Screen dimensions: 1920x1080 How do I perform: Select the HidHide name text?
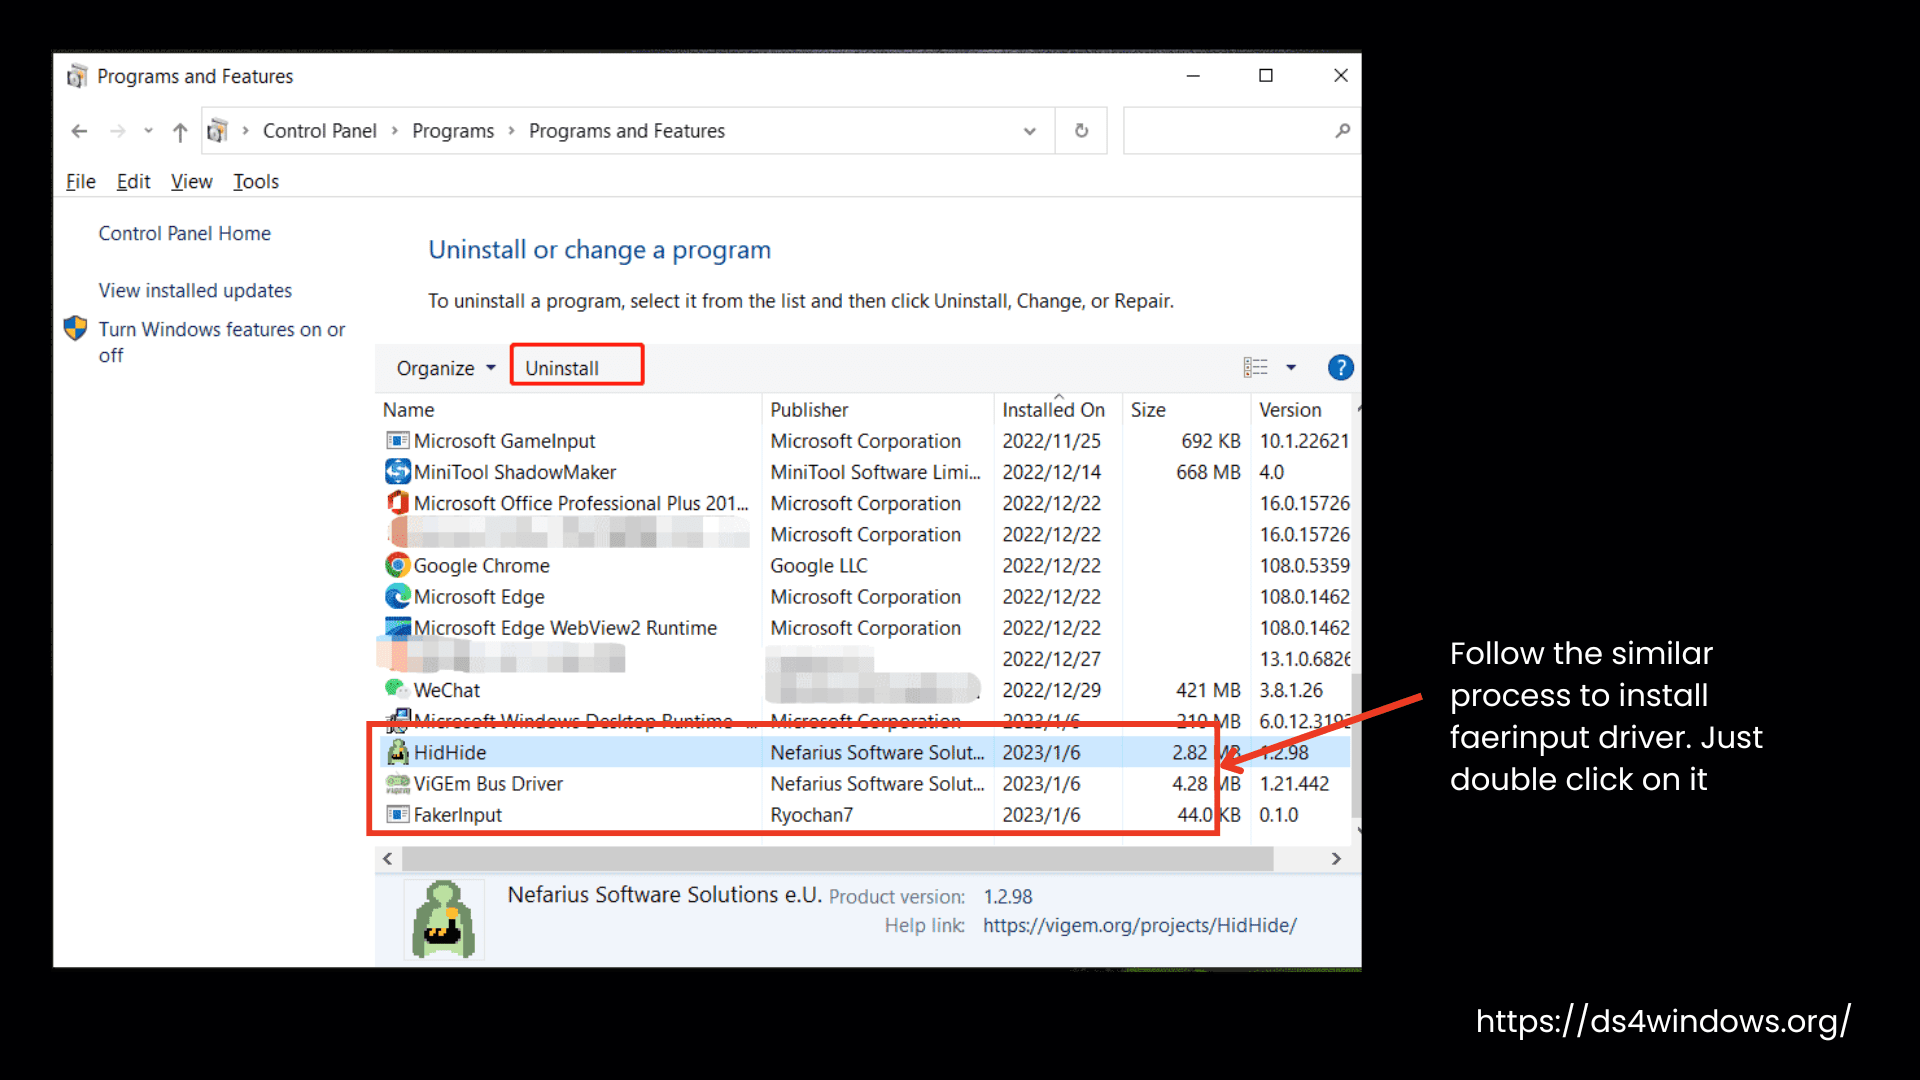tap(450, 752)
